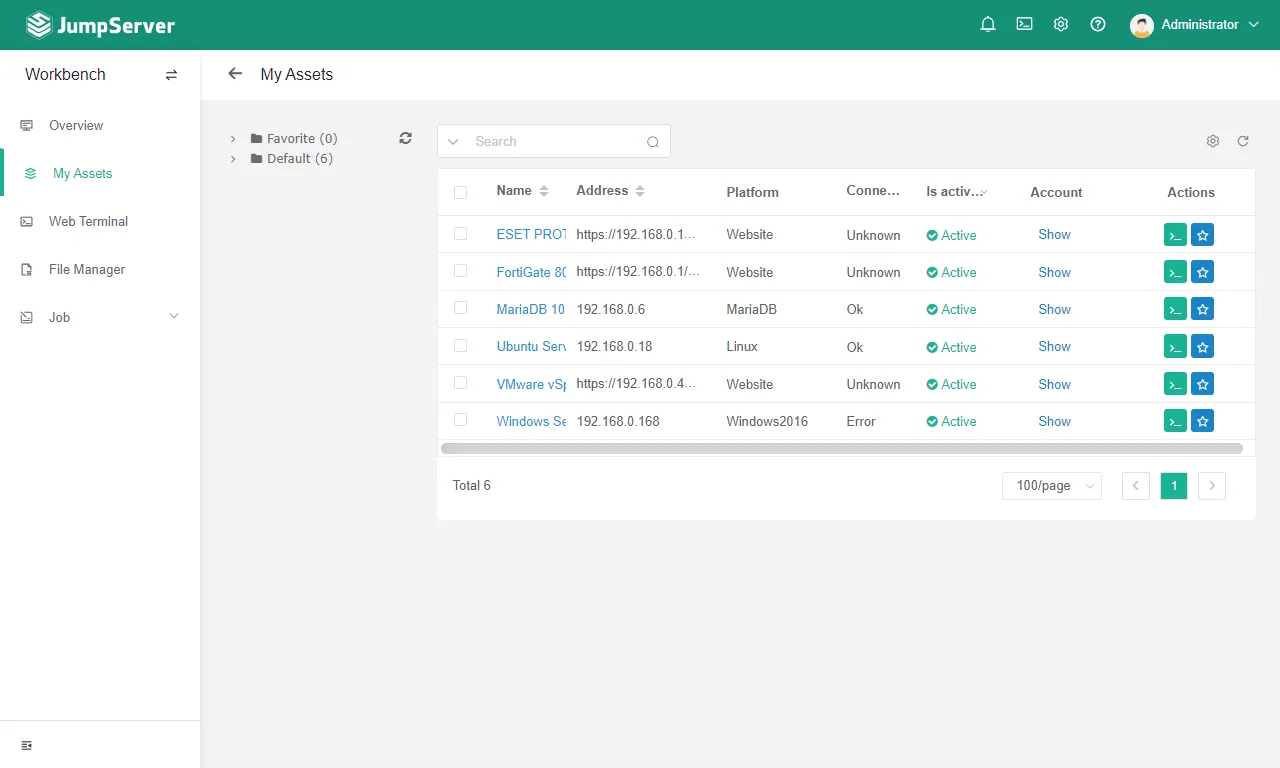Open the Job menu item

(x=100, y=317)
